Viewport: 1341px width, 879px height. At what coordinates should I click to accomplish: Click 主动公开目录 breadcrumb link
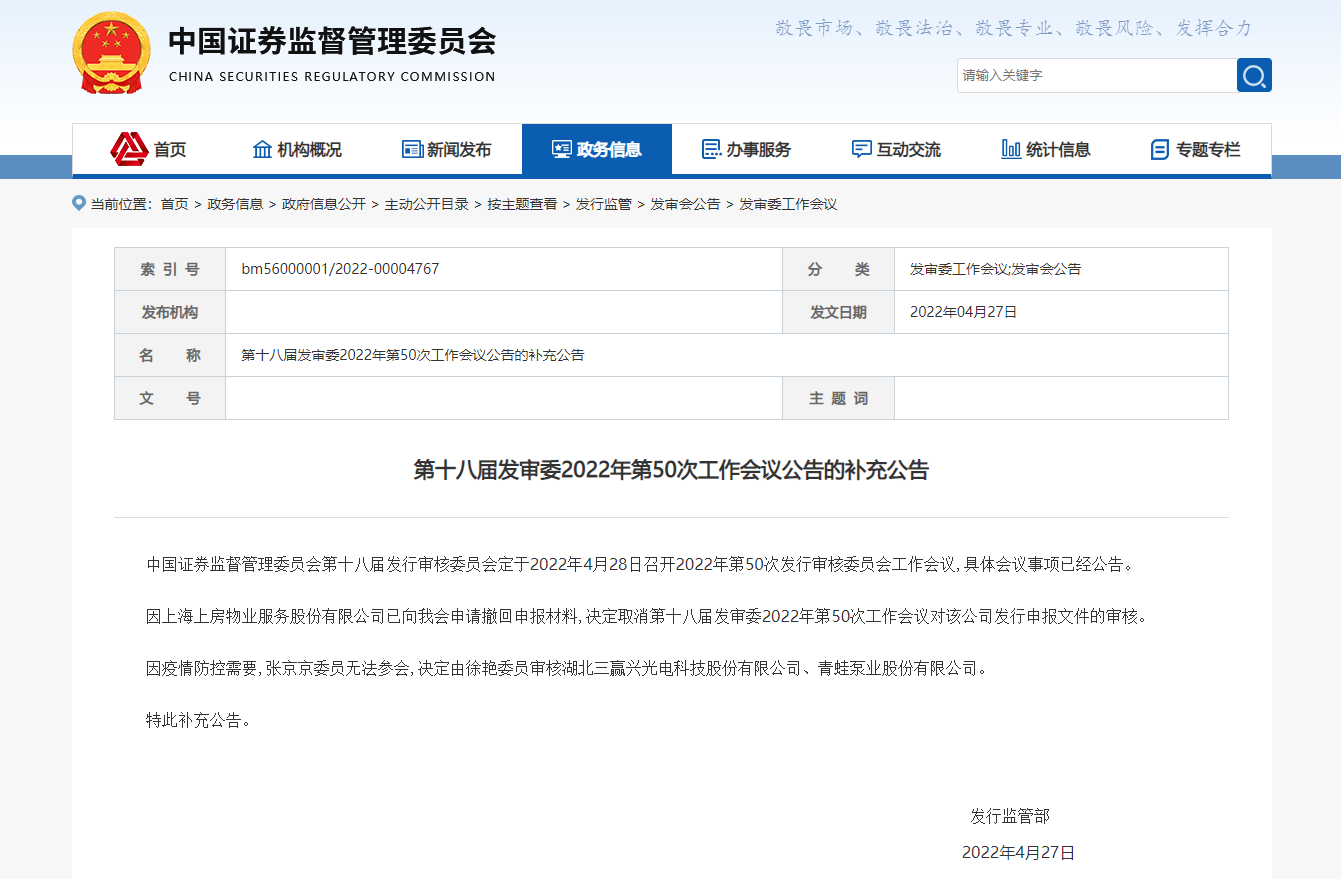[x=427, y=204]
